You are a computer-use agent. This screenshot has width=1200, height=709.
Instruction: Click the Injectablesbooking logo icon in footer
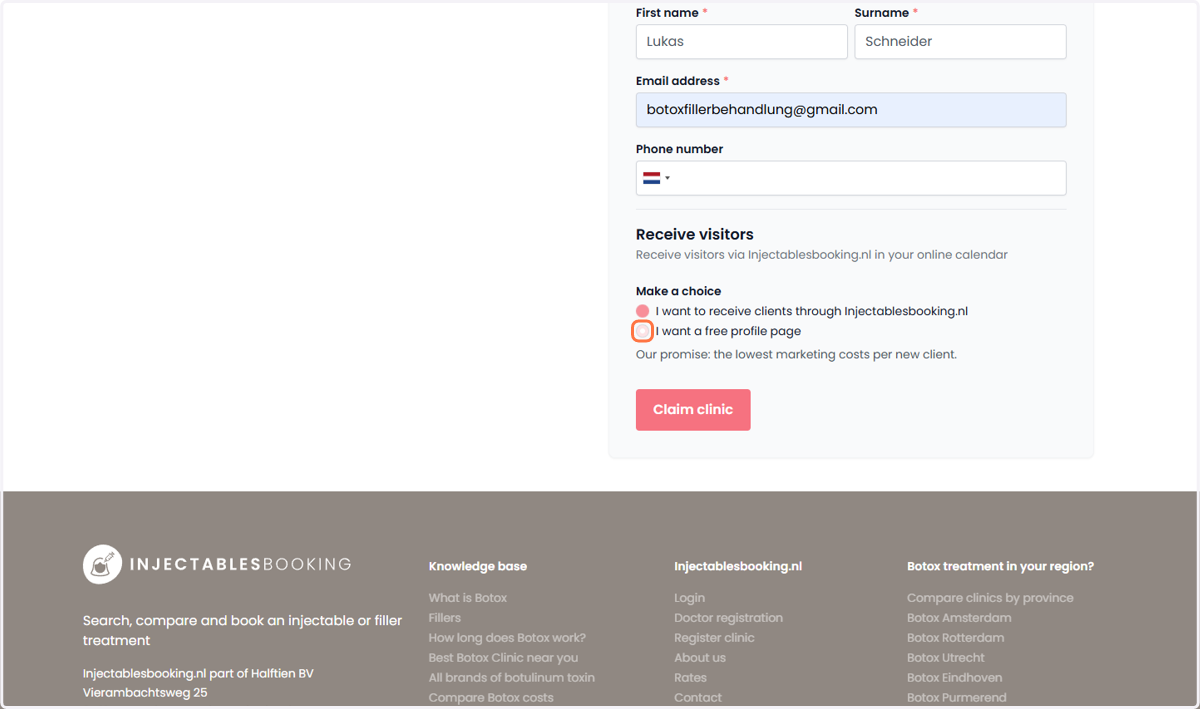point(102,564)
